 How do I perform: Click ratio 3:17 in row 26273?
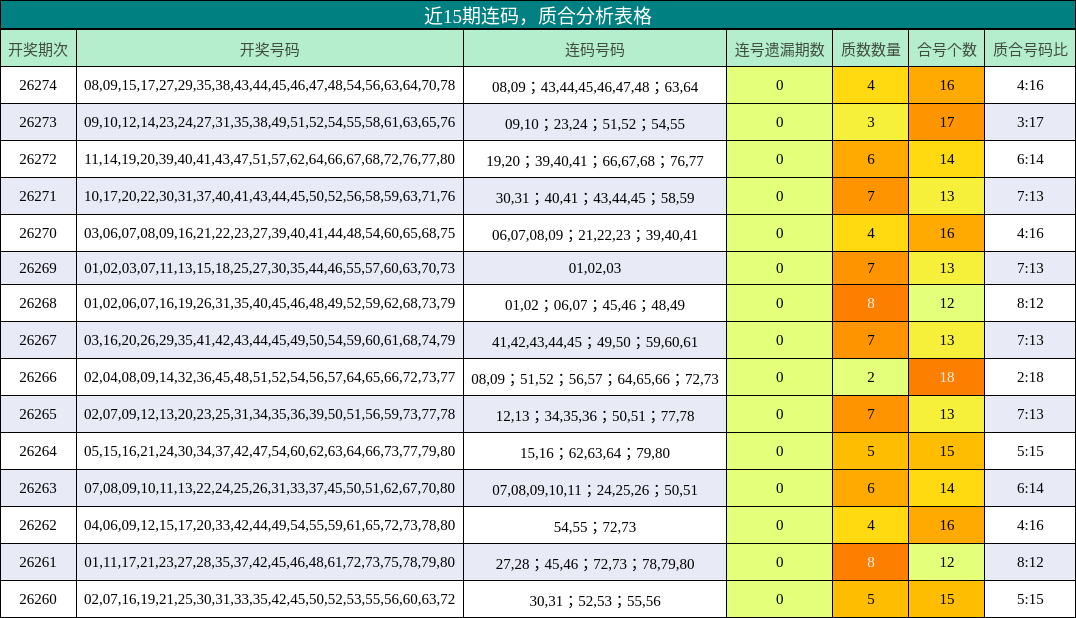pyautogui.click(x=1030, y=122)
